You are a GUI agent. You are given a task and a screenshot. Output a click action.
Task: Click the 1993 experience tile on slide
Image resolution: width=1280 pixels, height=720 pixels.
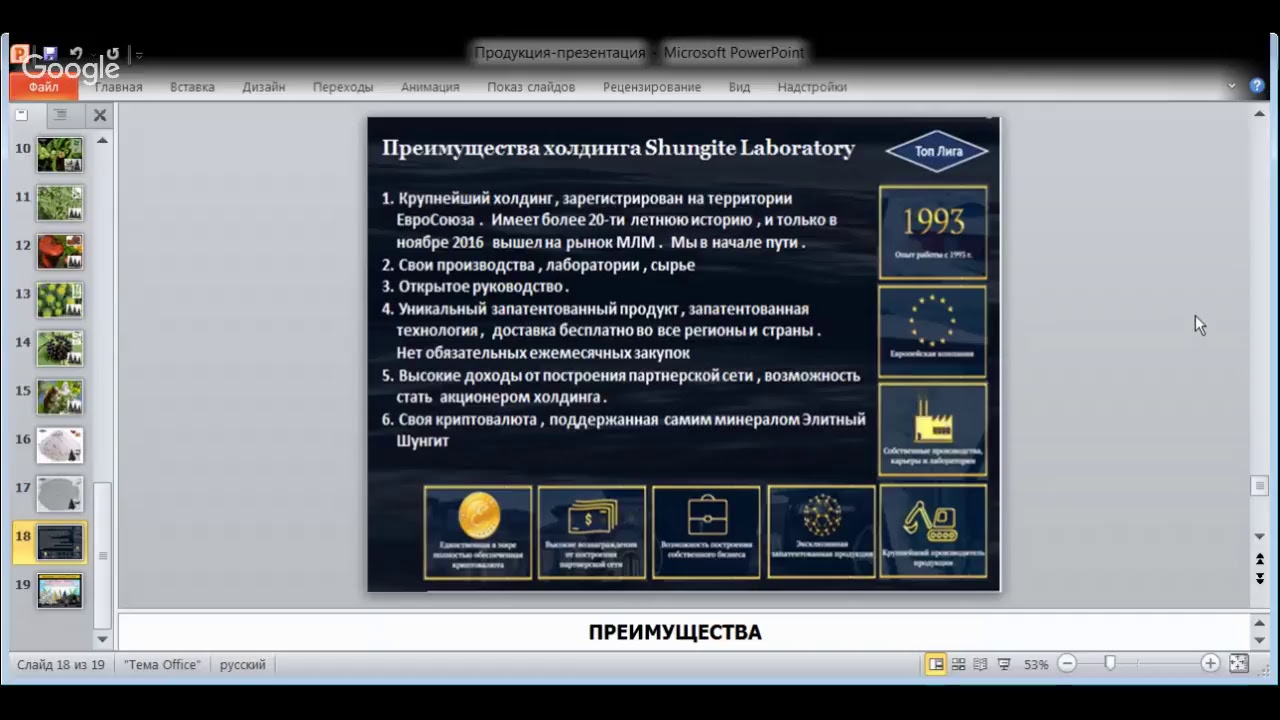point(933,232)
